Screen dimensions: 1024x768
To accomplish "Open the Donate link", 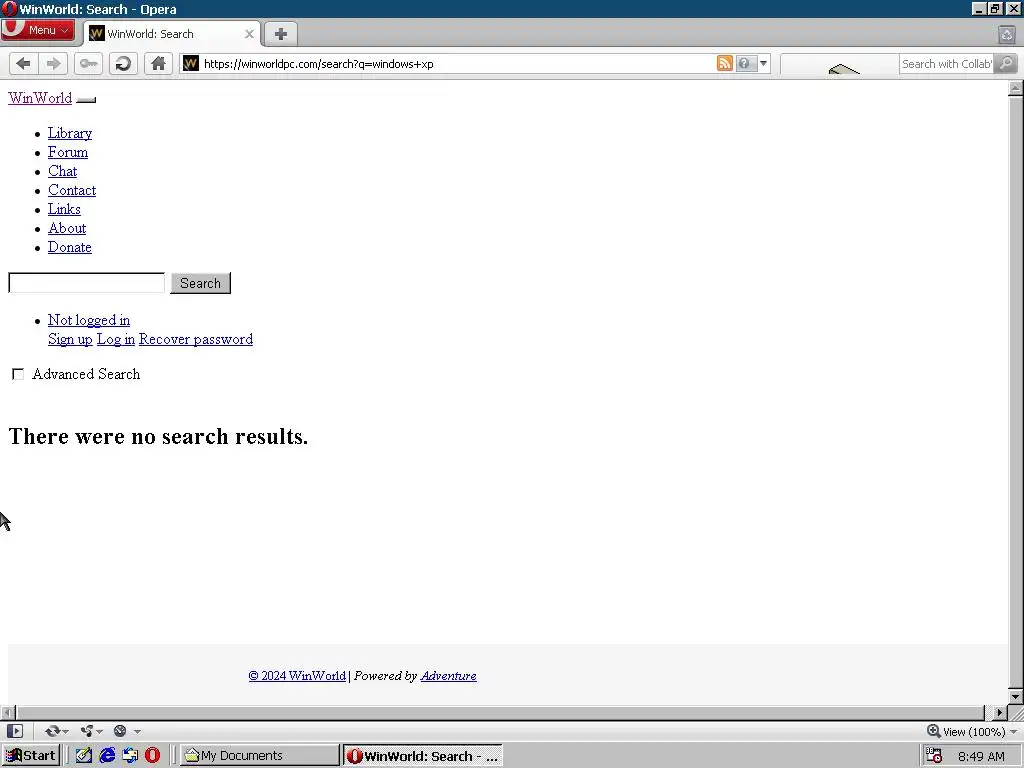I will (70, 247).
